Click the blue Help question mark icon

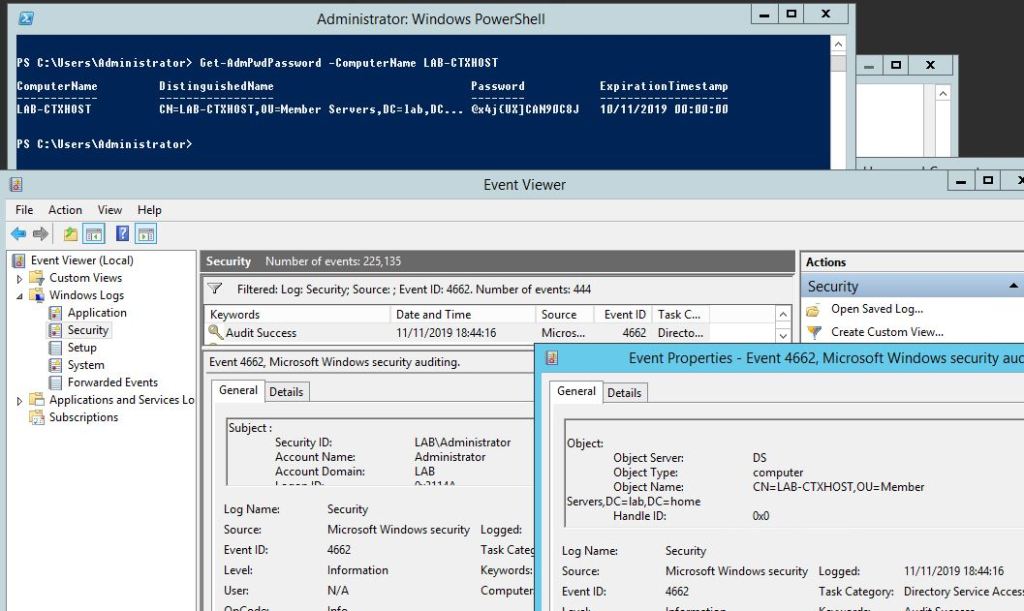coord(122,234)
